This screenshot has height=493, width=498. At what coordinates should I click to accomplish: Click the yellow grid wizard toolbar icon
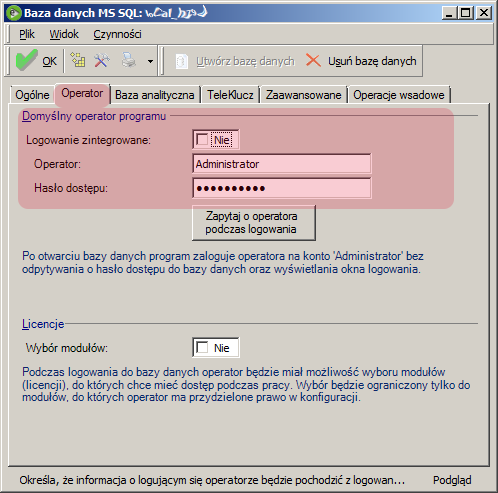pyautogui.click(x=78, y=61)
